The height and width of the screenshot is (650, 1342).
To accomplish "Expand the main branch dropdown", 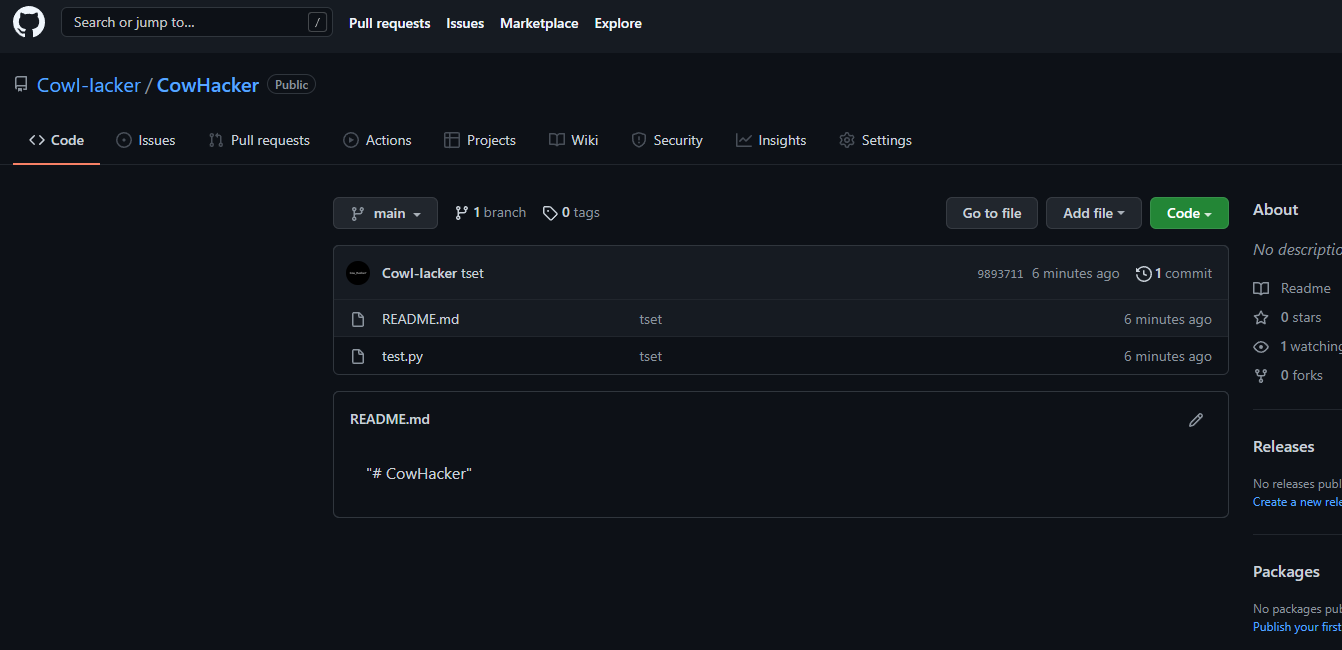I will [x=385, y=213].
